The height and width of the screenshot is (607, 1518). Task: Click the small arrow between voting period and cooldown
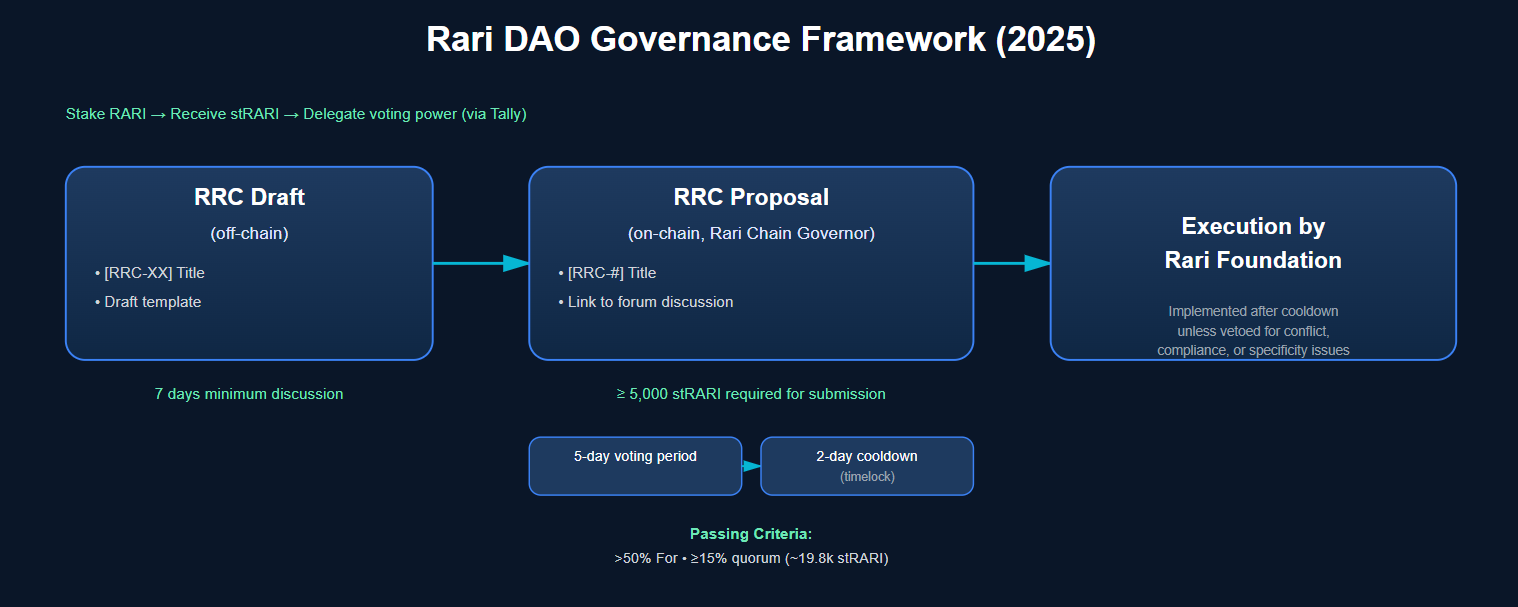(751, 466)
